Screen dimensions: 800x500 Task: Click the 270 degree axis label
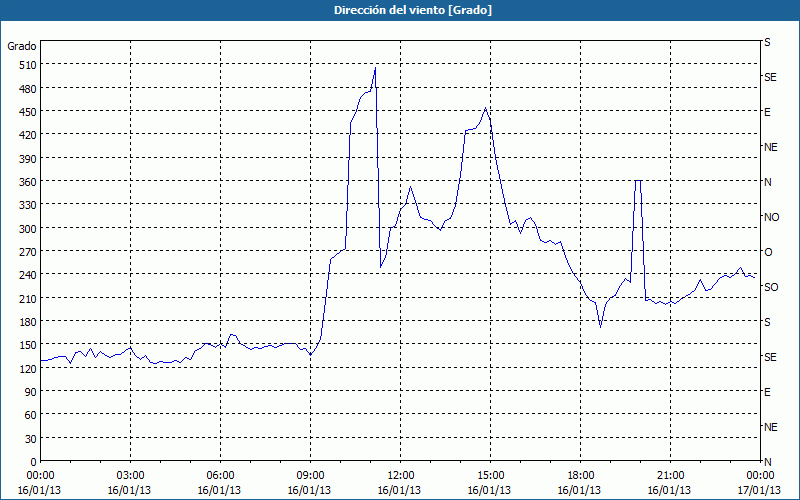coord(28,252)
